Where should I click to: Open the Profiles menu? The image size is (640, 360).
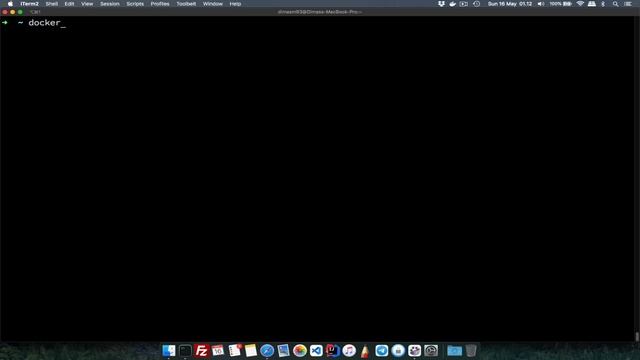click(160, 4)
